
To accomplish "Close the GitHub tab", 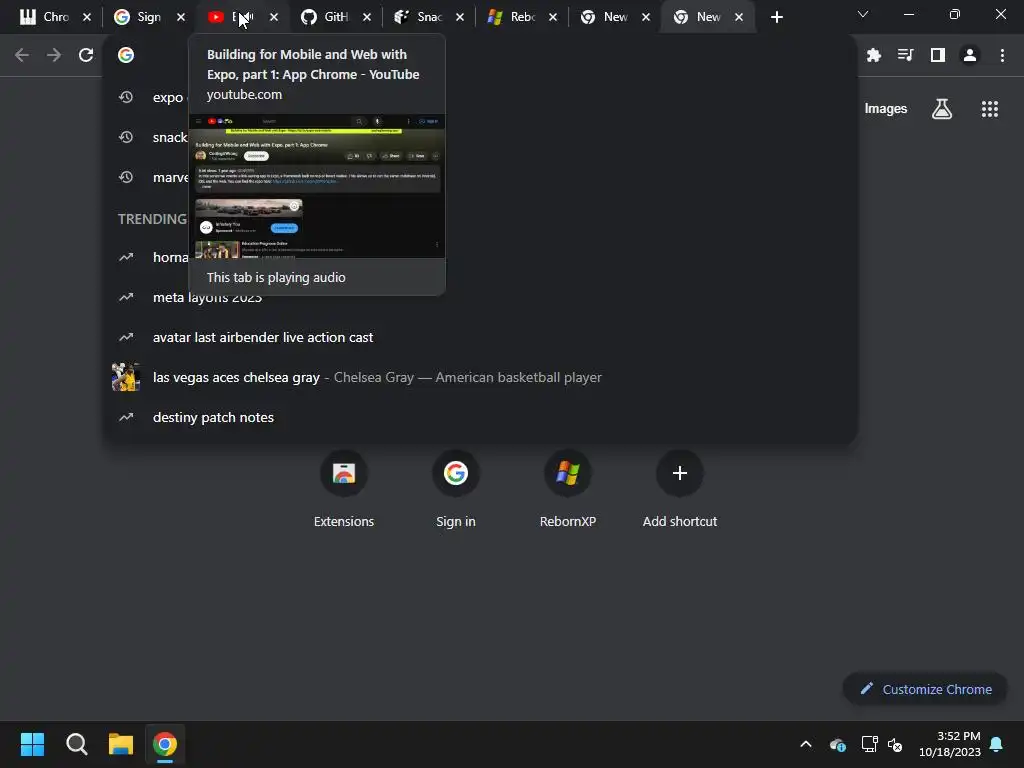I will click(x=367, y=18).
